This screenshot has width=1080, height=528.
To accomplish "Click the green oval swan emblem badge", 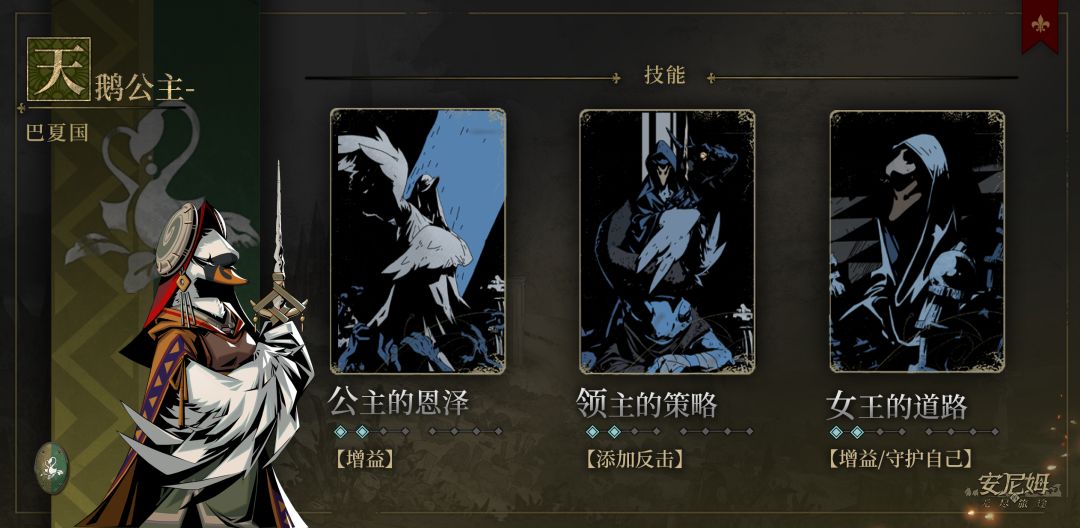I will 51,468.
